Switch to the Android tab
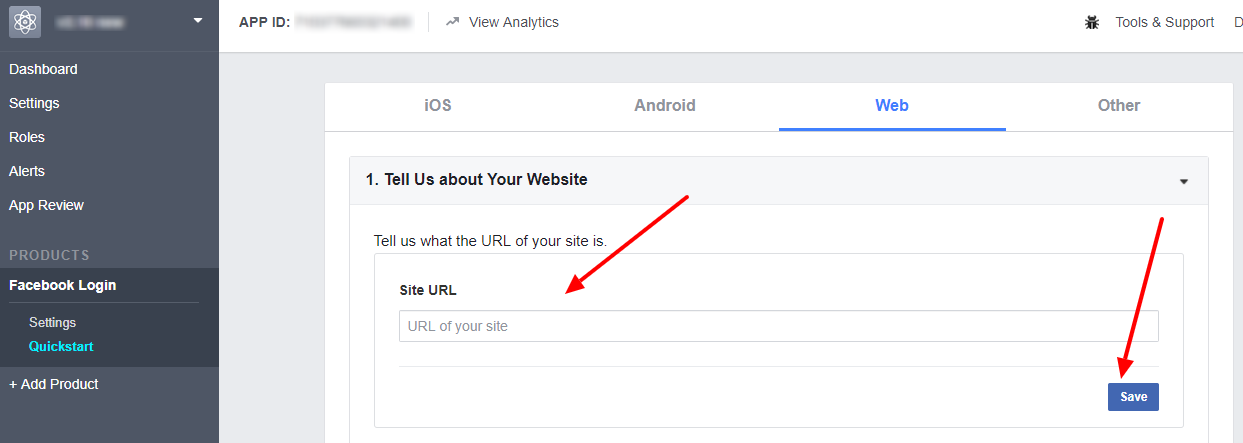The image size is (1243, 443). (665, 105)
